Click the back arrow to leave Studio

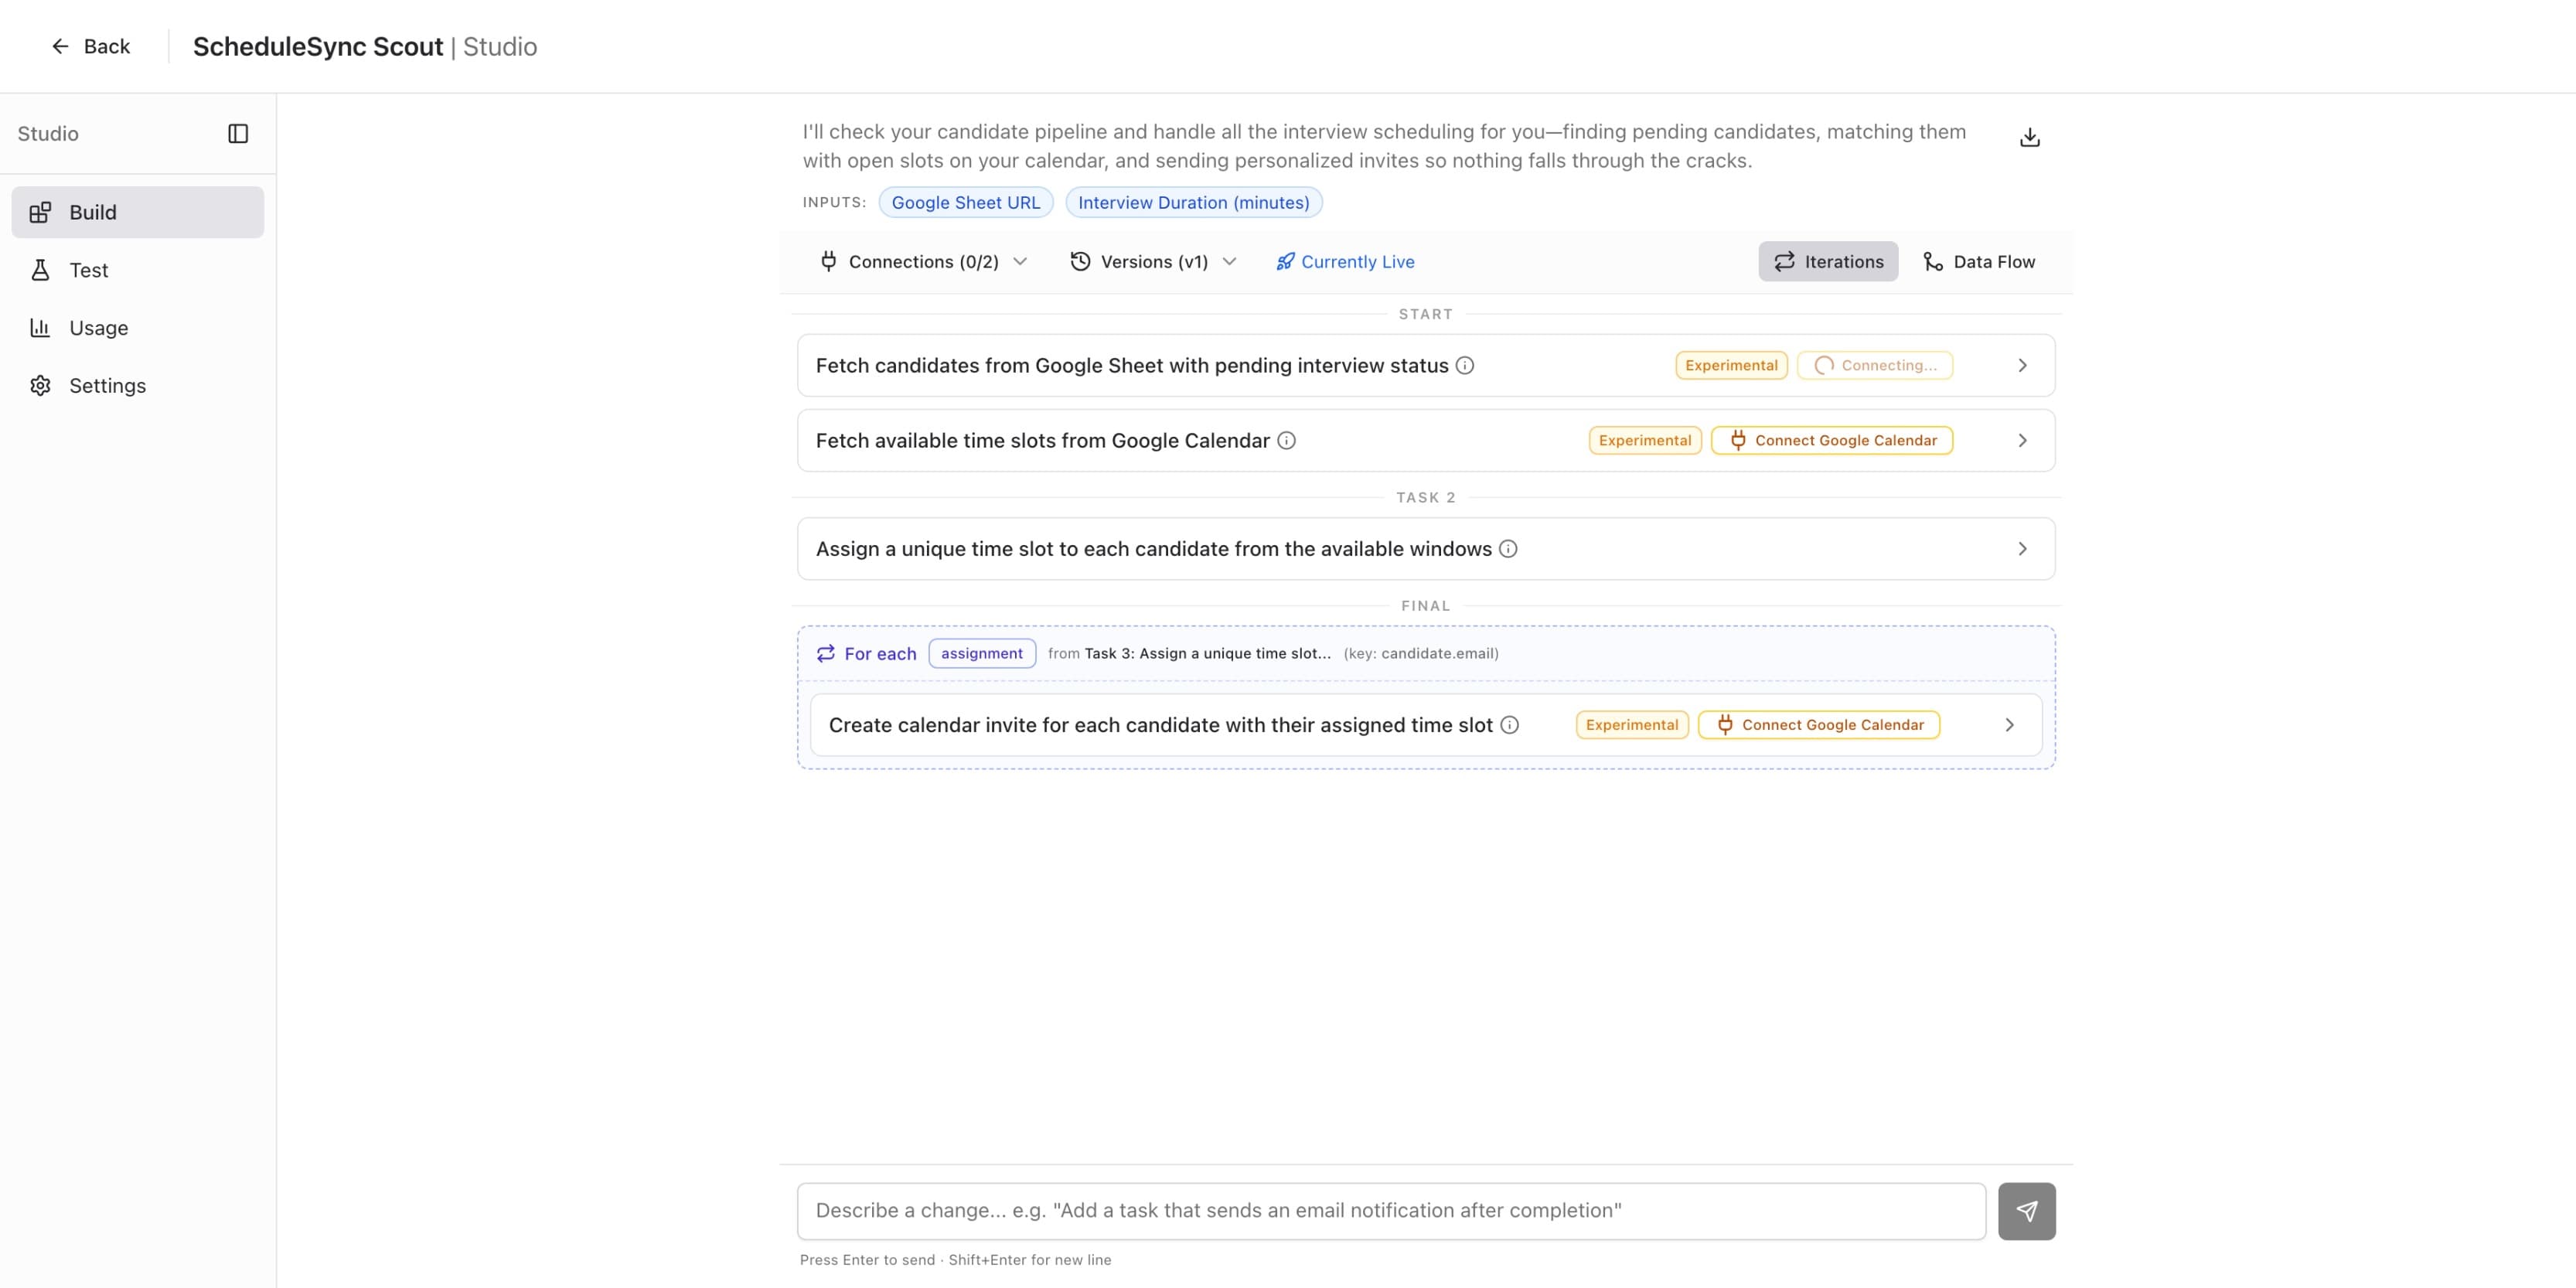(60, 46)
